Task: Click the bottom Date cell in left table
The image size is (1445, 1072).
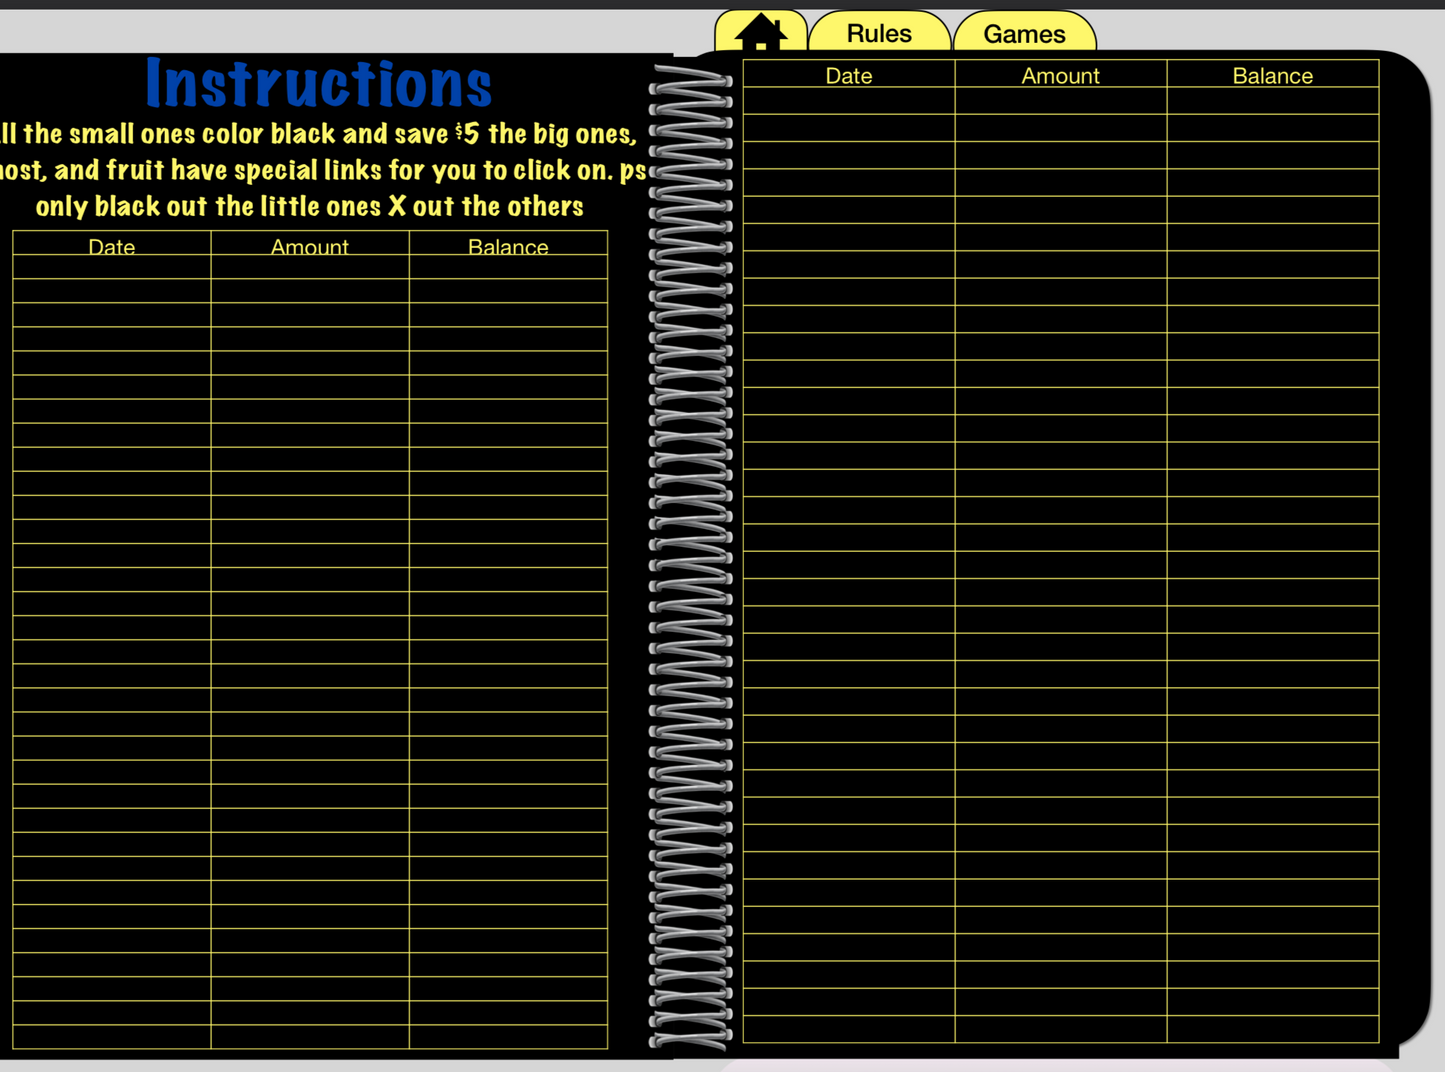Action: (111, 1037)
